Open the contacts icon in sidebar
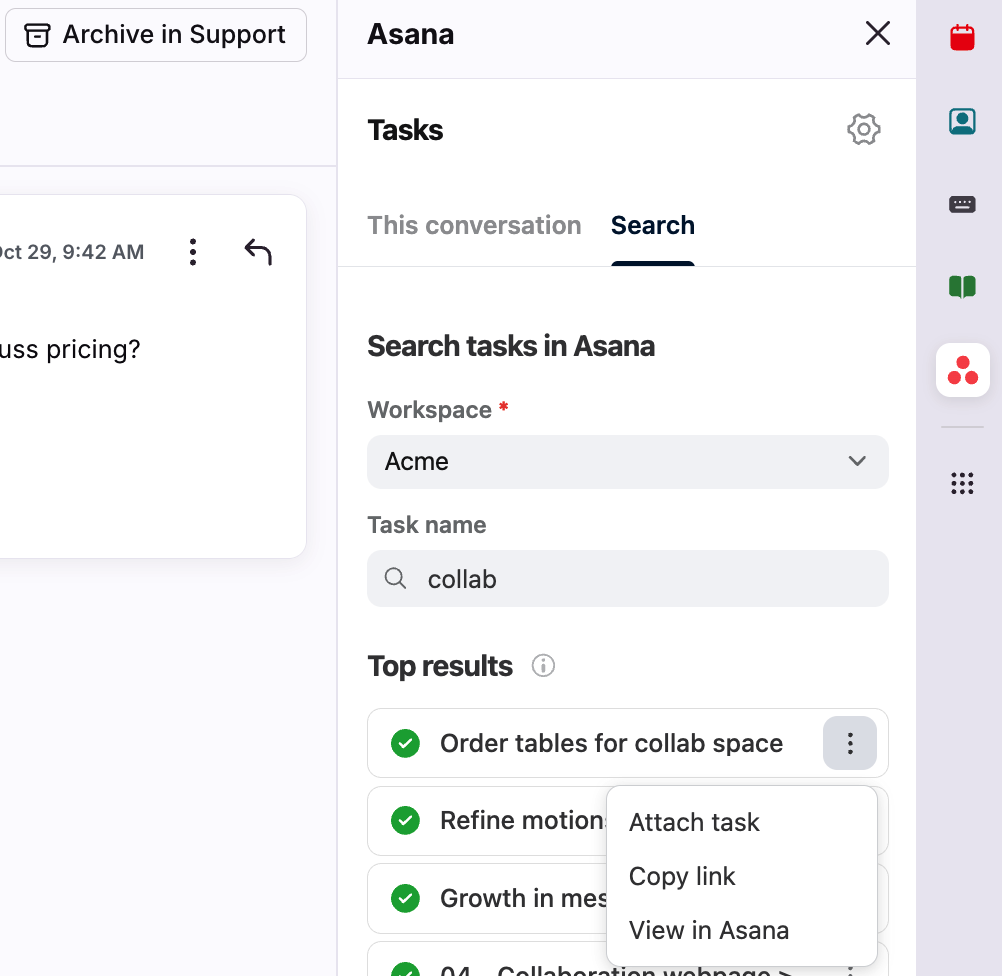Screen dimensions: 1002x976 tap(962, 122)
